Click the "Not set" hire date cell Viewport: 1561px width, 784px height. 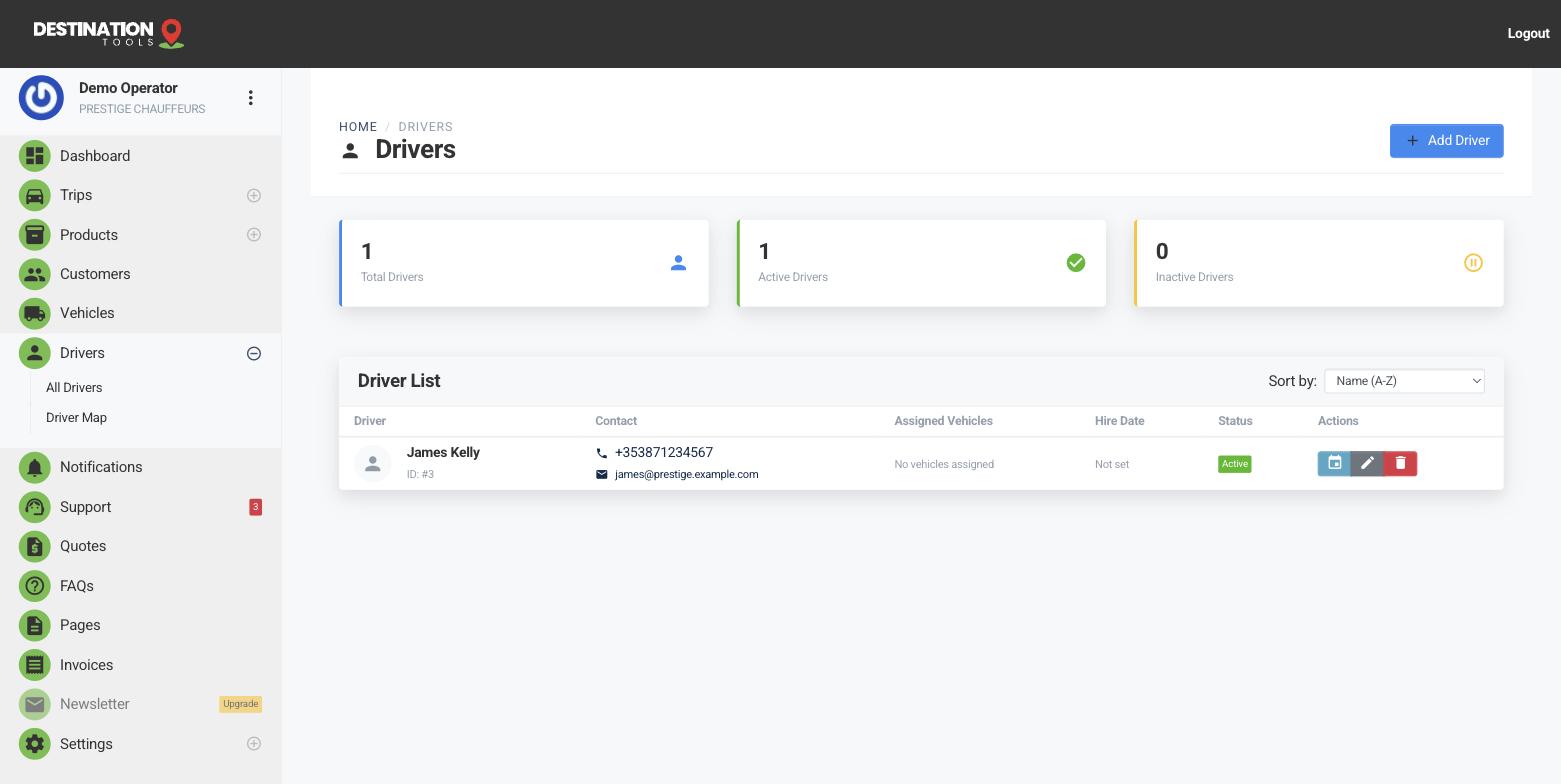pos(1112,464)
